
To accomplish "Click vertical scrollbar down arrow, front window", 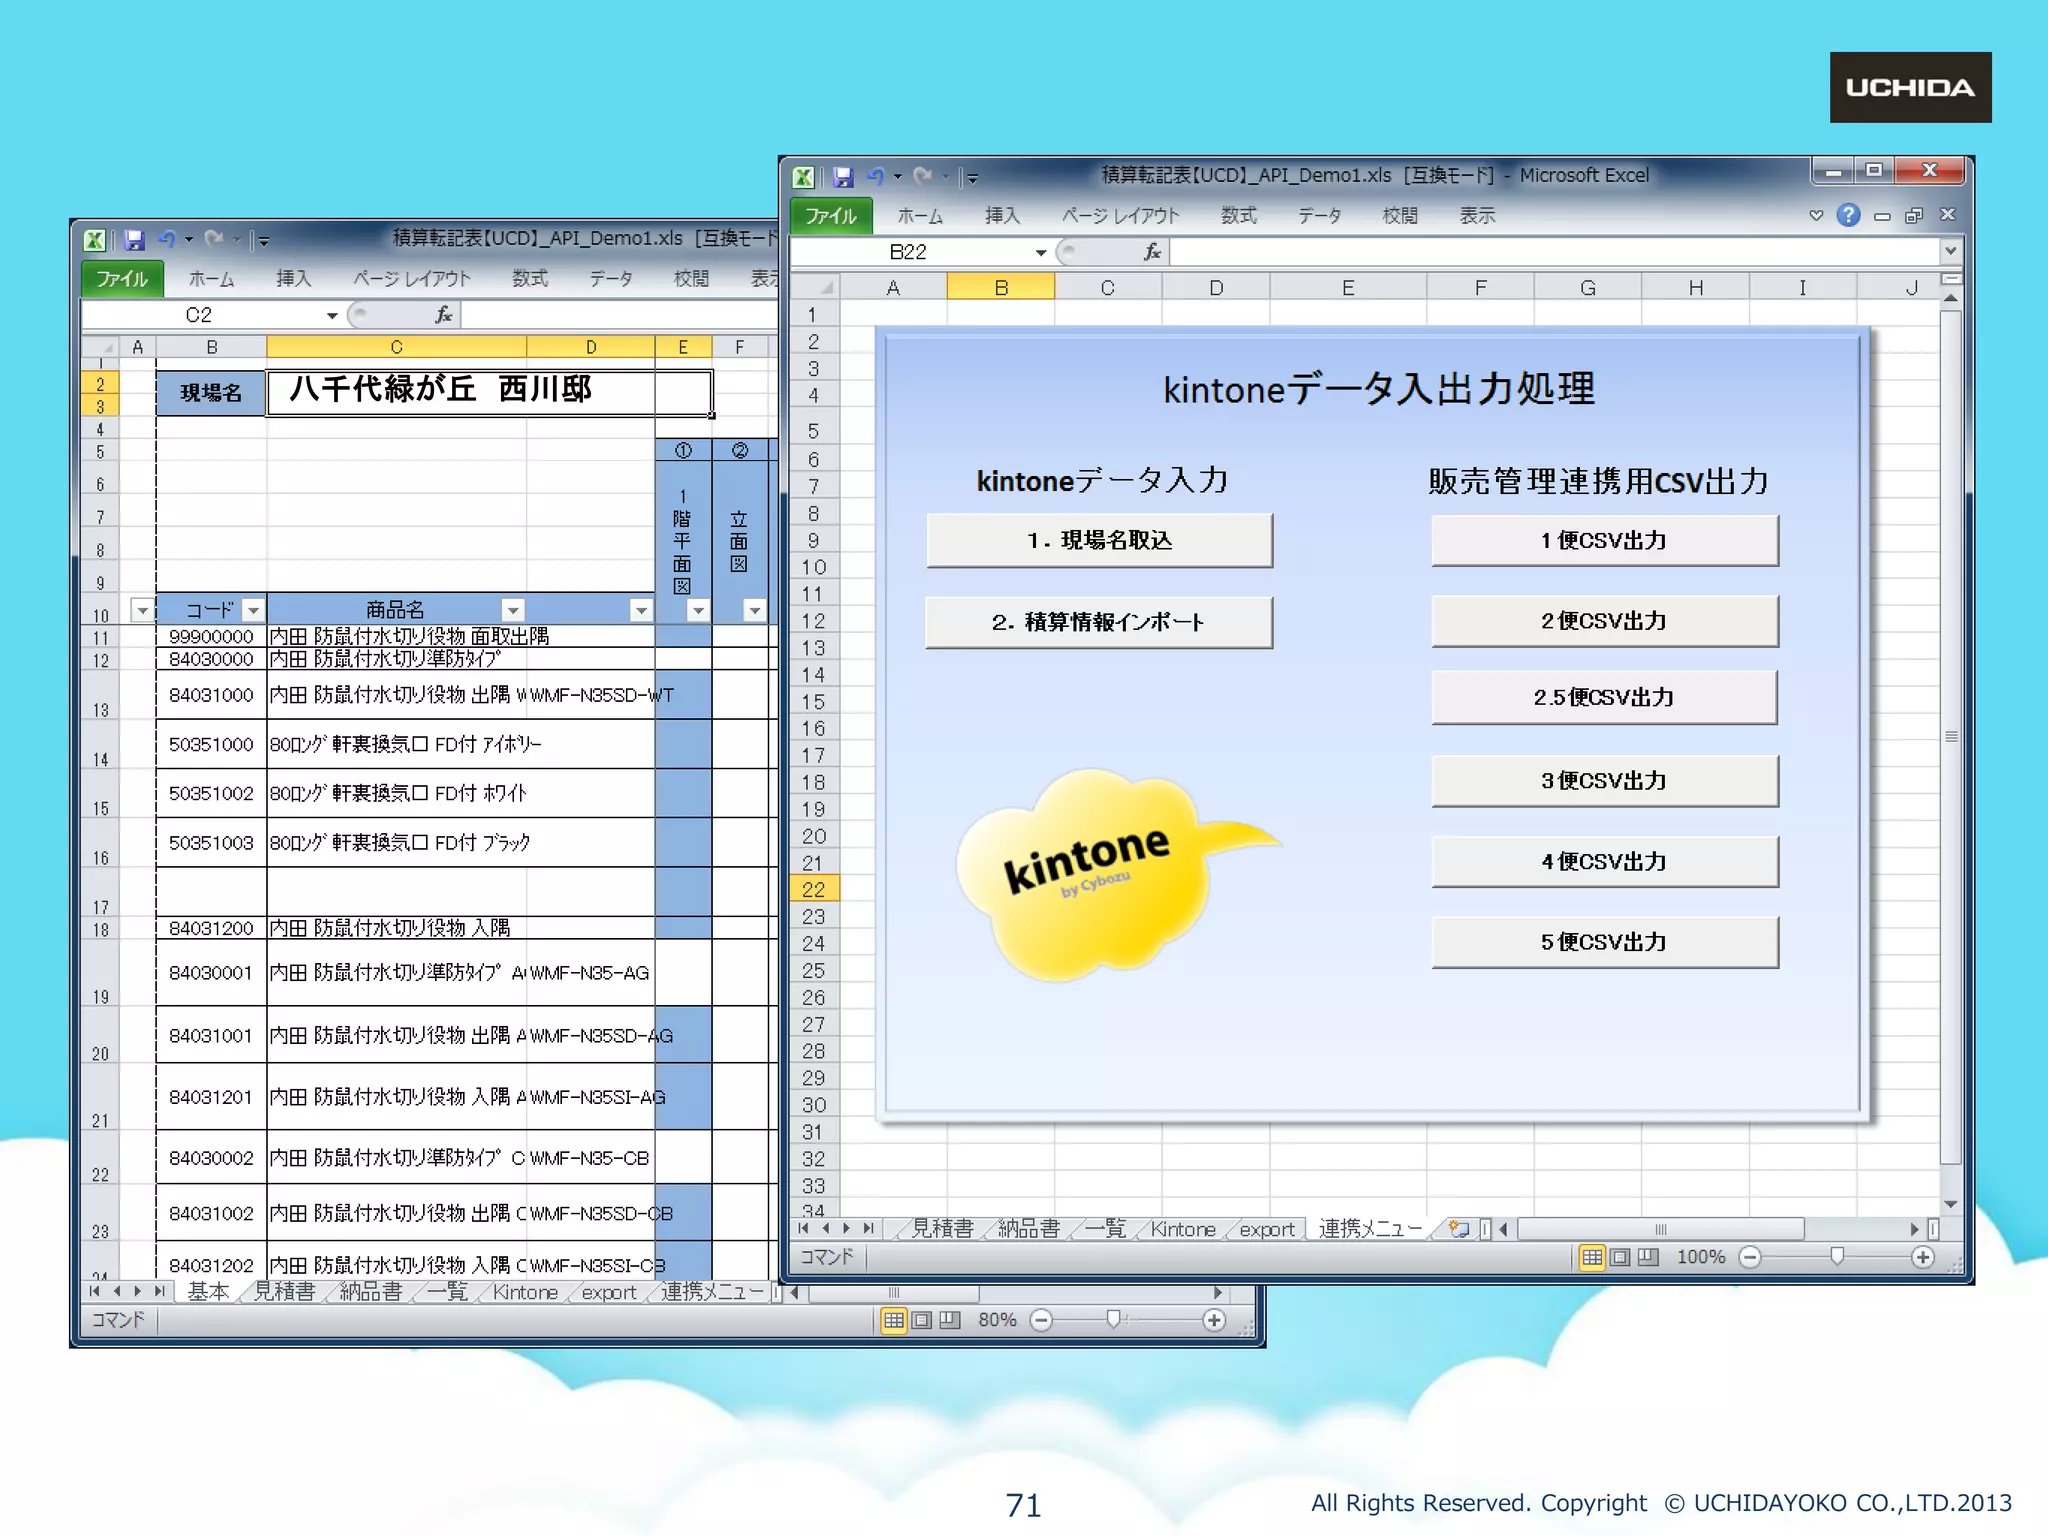I will pos(1950,1204).
